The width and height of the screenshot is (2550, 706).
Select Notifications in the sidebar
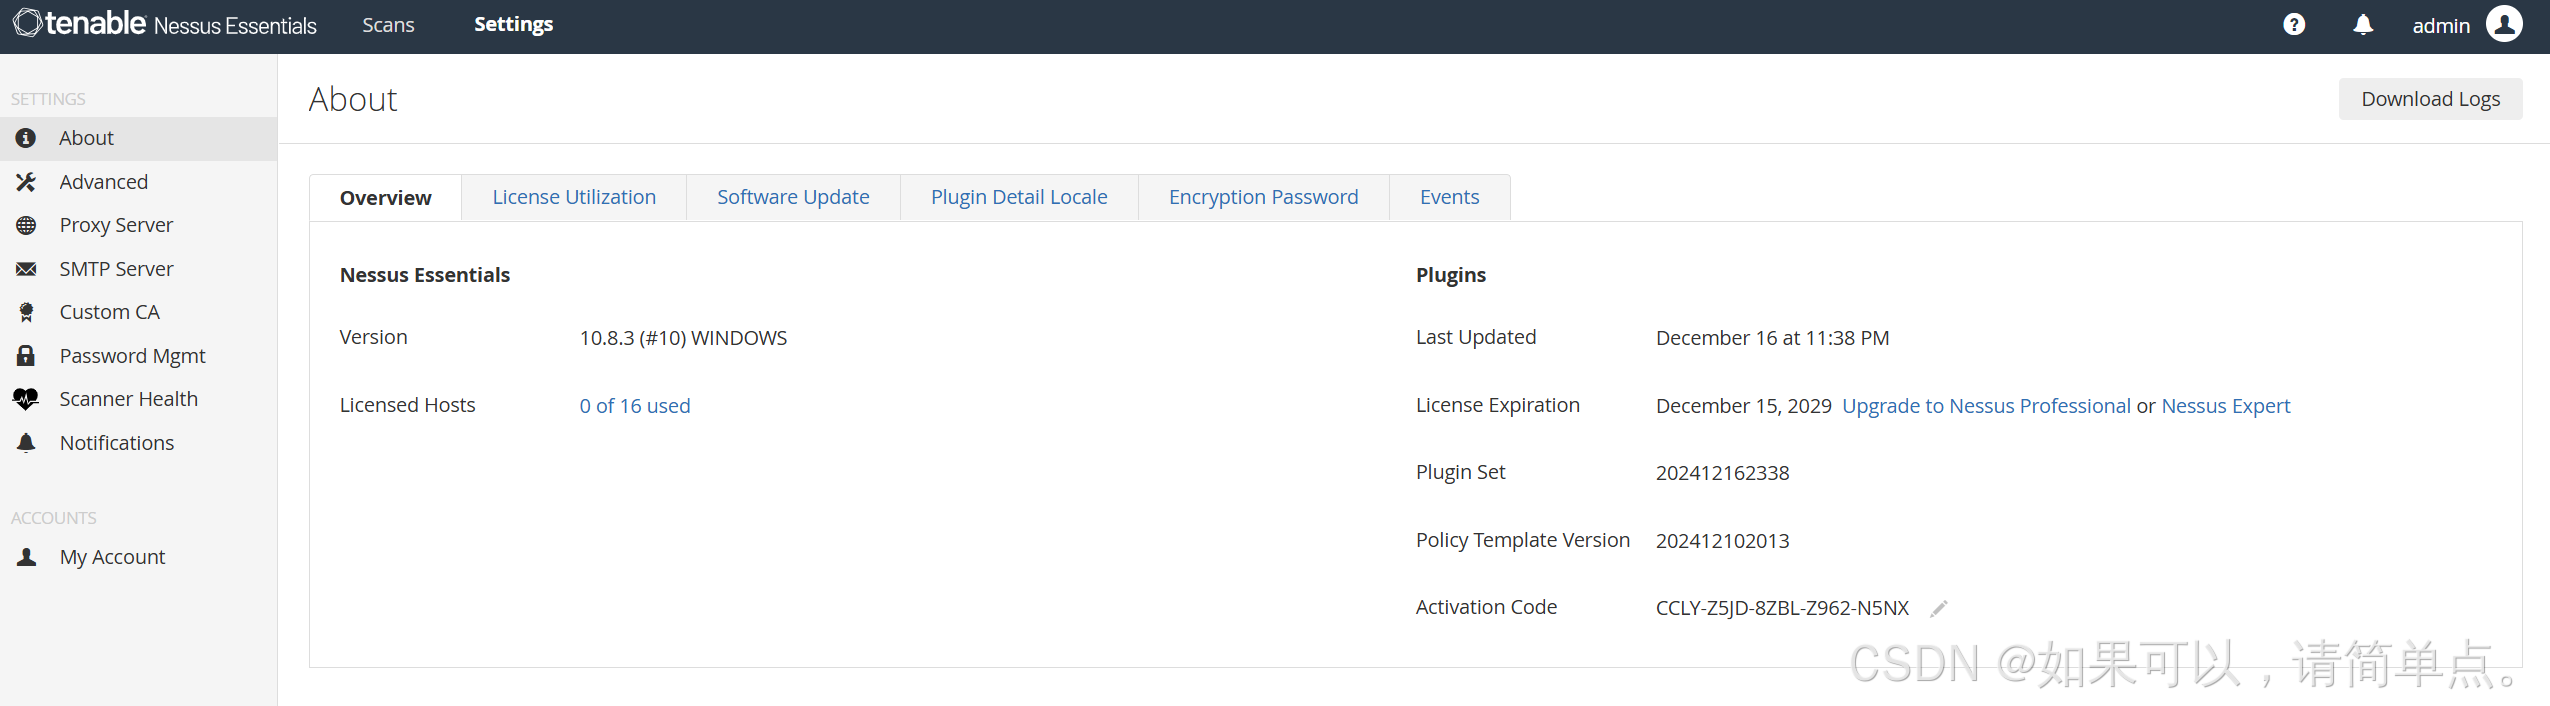[x=138, y=443]
